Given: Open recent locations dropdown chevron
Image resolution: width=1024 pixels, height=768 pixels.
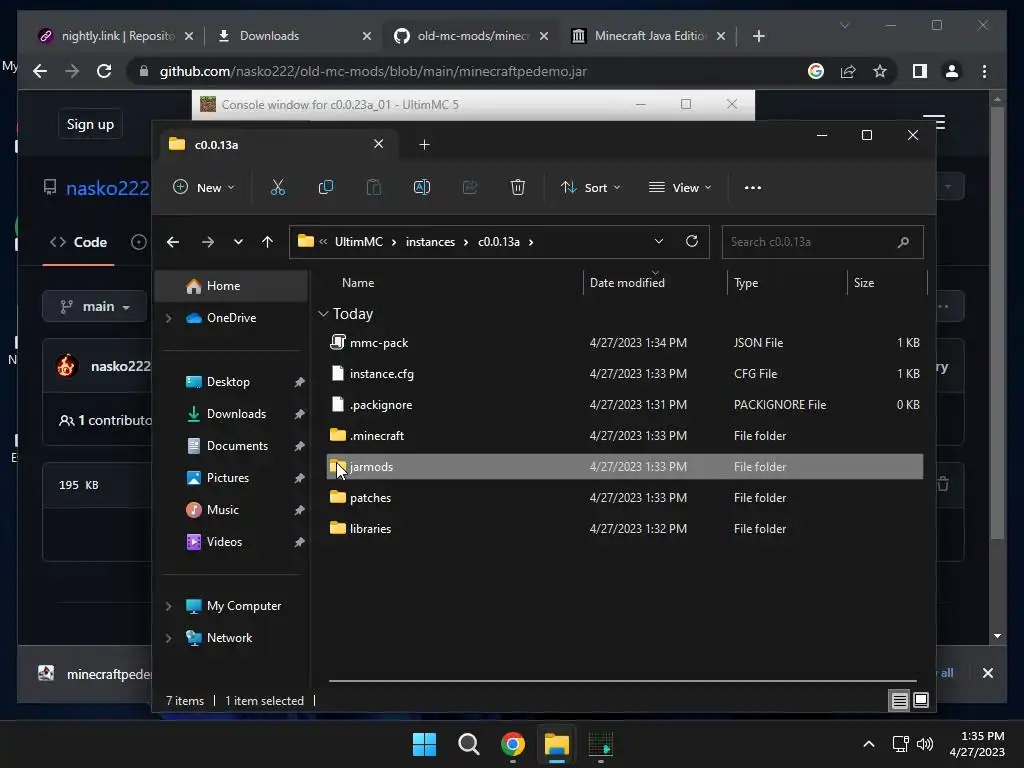Looking at the screenshot, I should pyautogui.click(x=238, y=242).
